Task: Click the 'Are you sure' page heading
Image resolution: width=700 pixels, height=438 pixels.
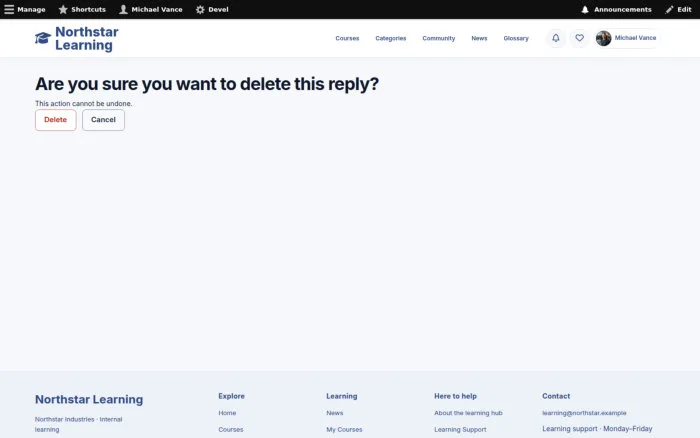Action: 207,84
